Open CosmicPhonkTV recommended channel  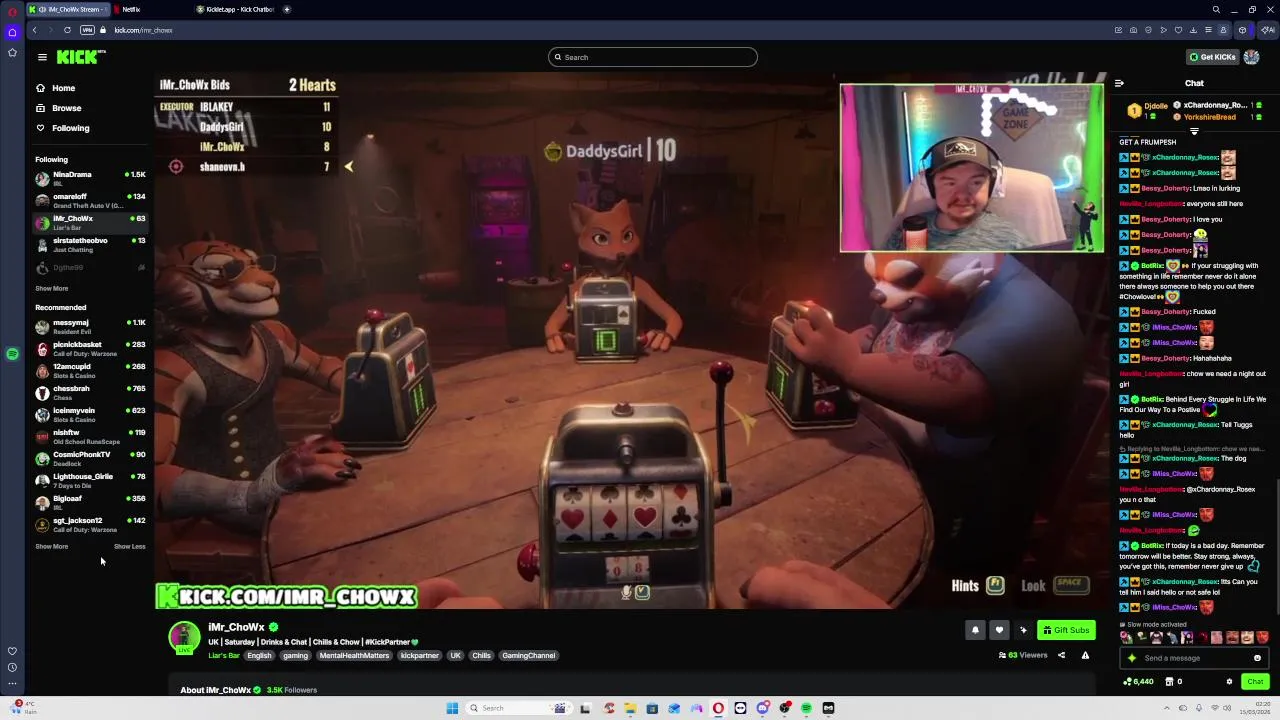pos(90,458)
